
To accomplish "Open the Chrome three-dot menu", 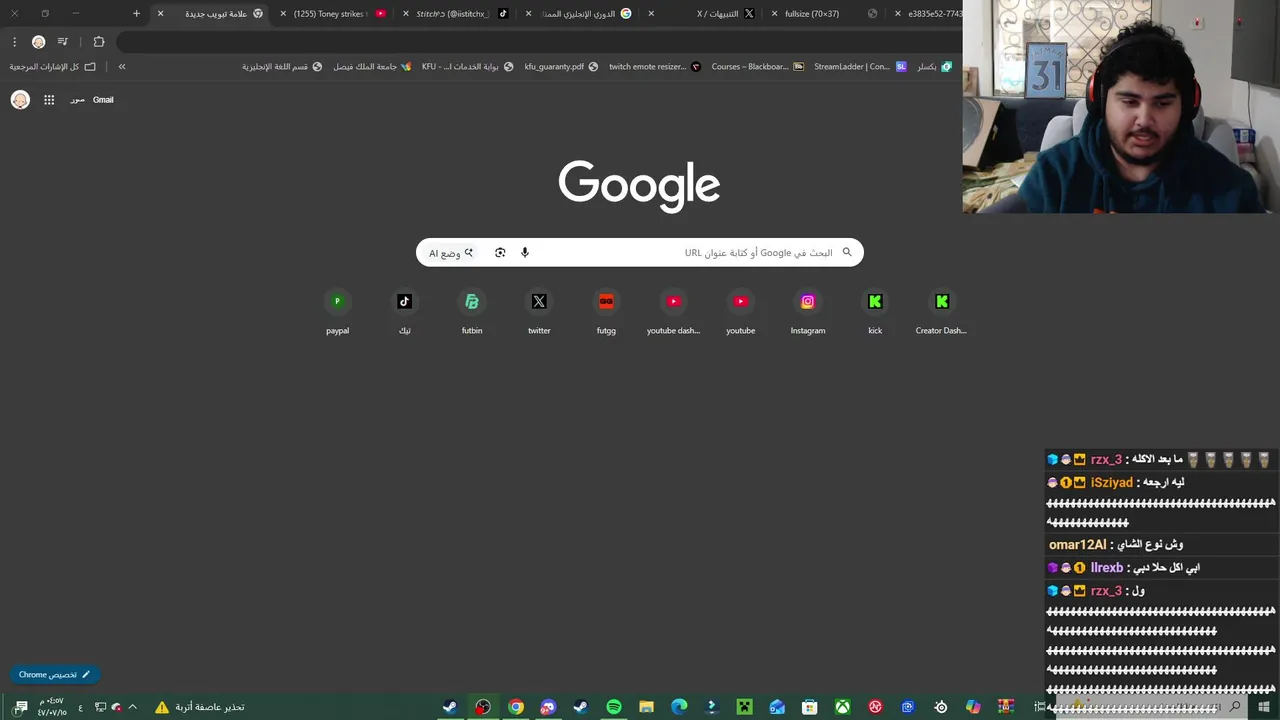I will click(x=14, y=42).
